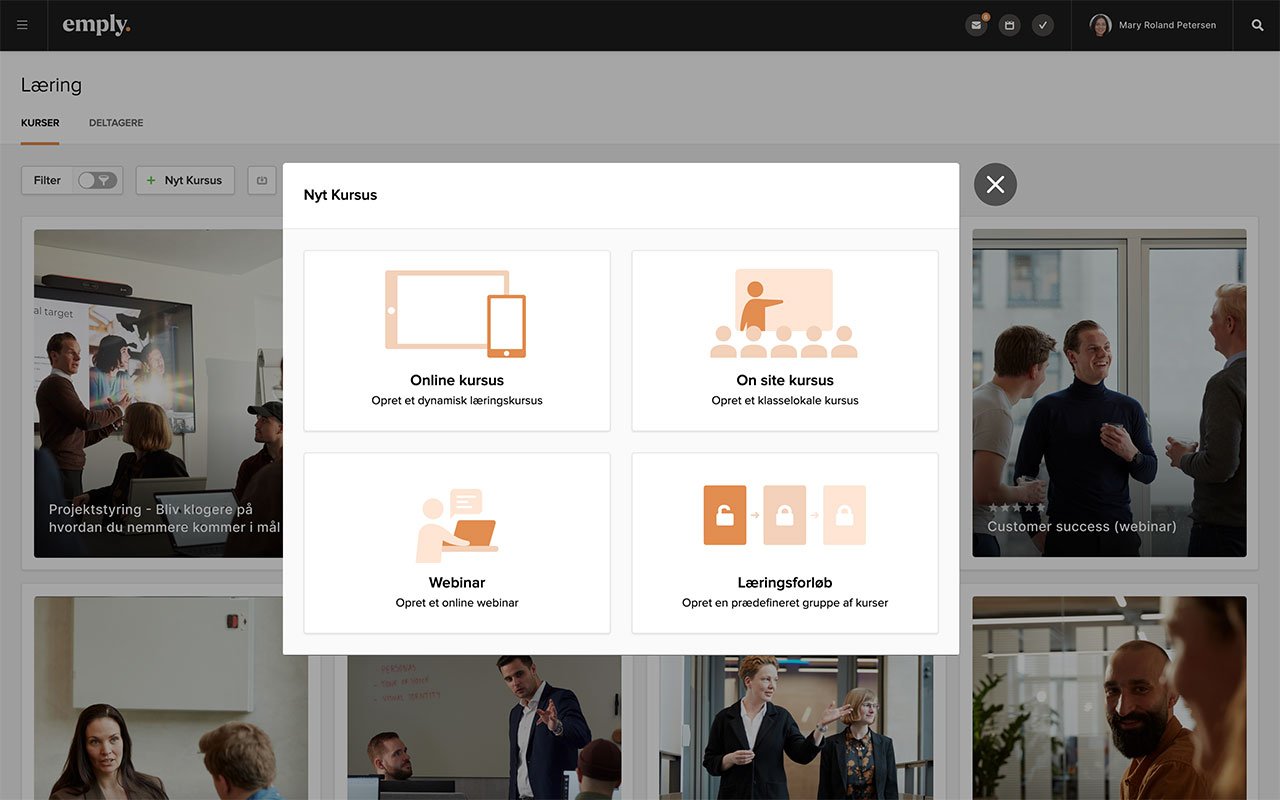Choose Webinar course option

457,543
